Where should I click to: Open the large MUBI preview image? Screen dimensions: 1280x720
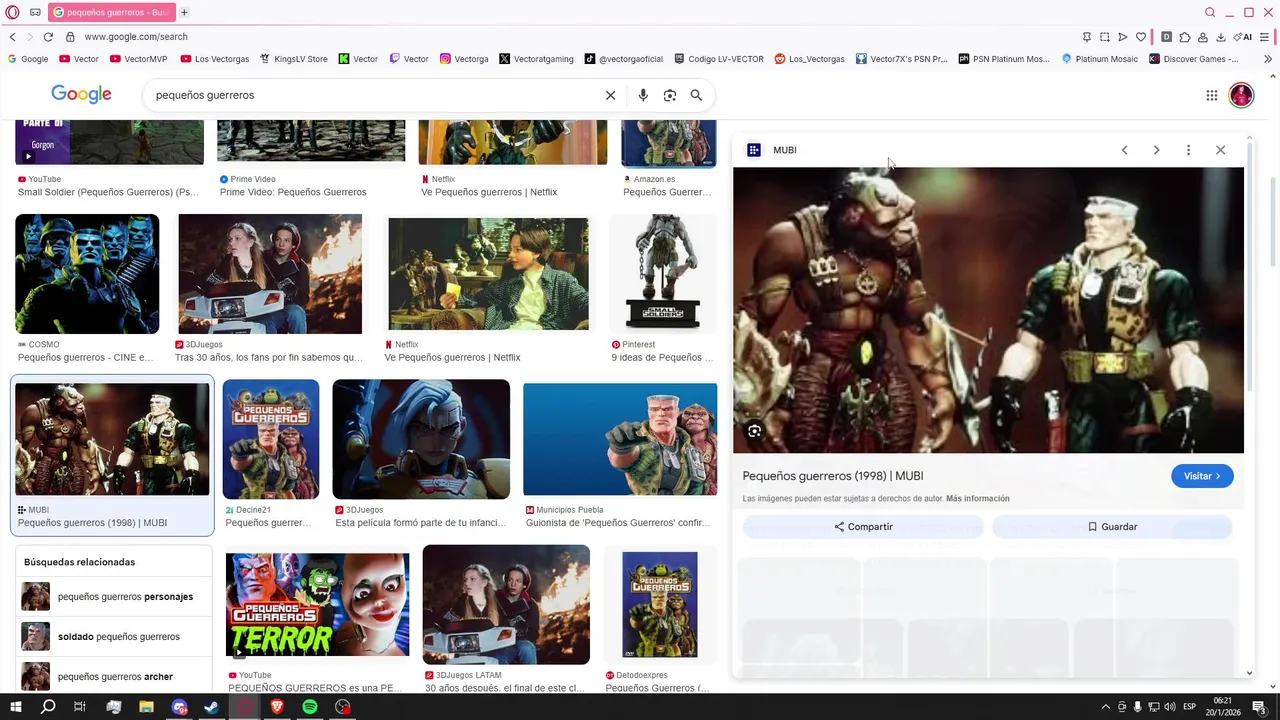[x=988, y=310]
